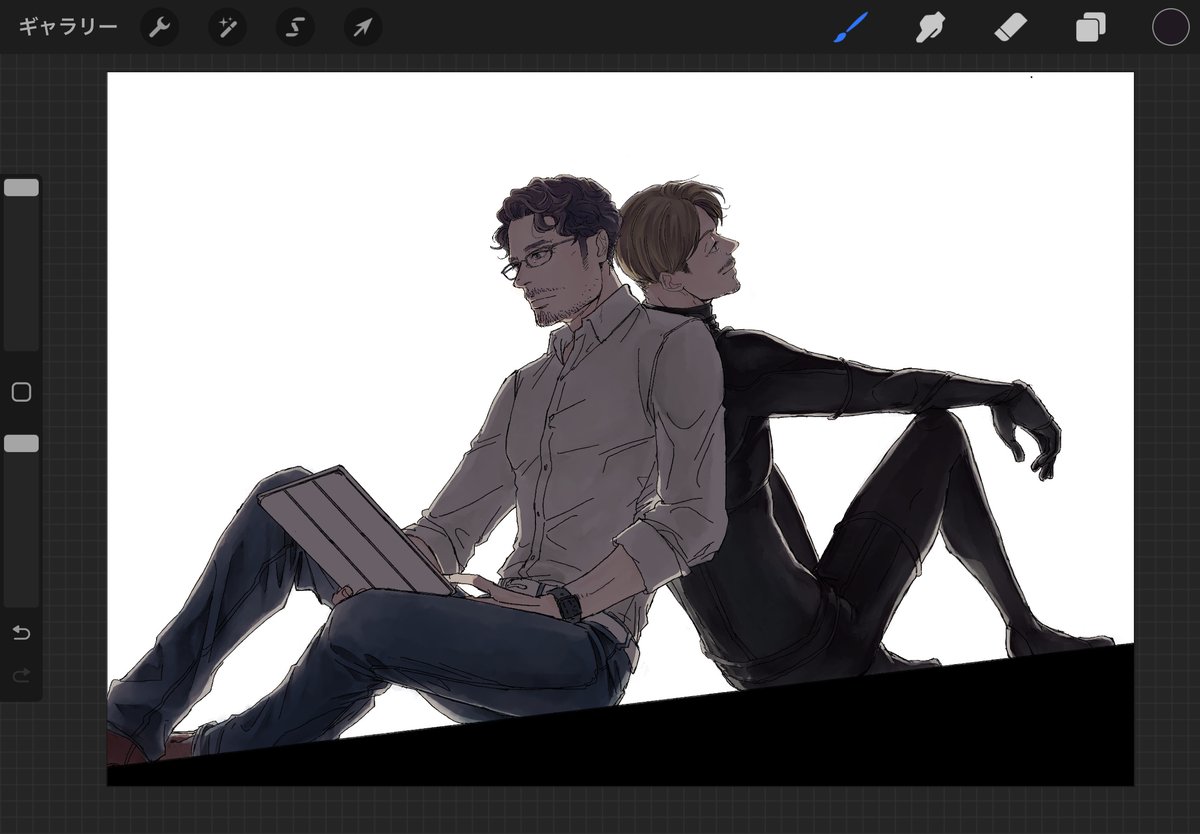This screenshot has width=1200, height=834.
Task: Select the Smudge tool
Action: tap(930, 27)
